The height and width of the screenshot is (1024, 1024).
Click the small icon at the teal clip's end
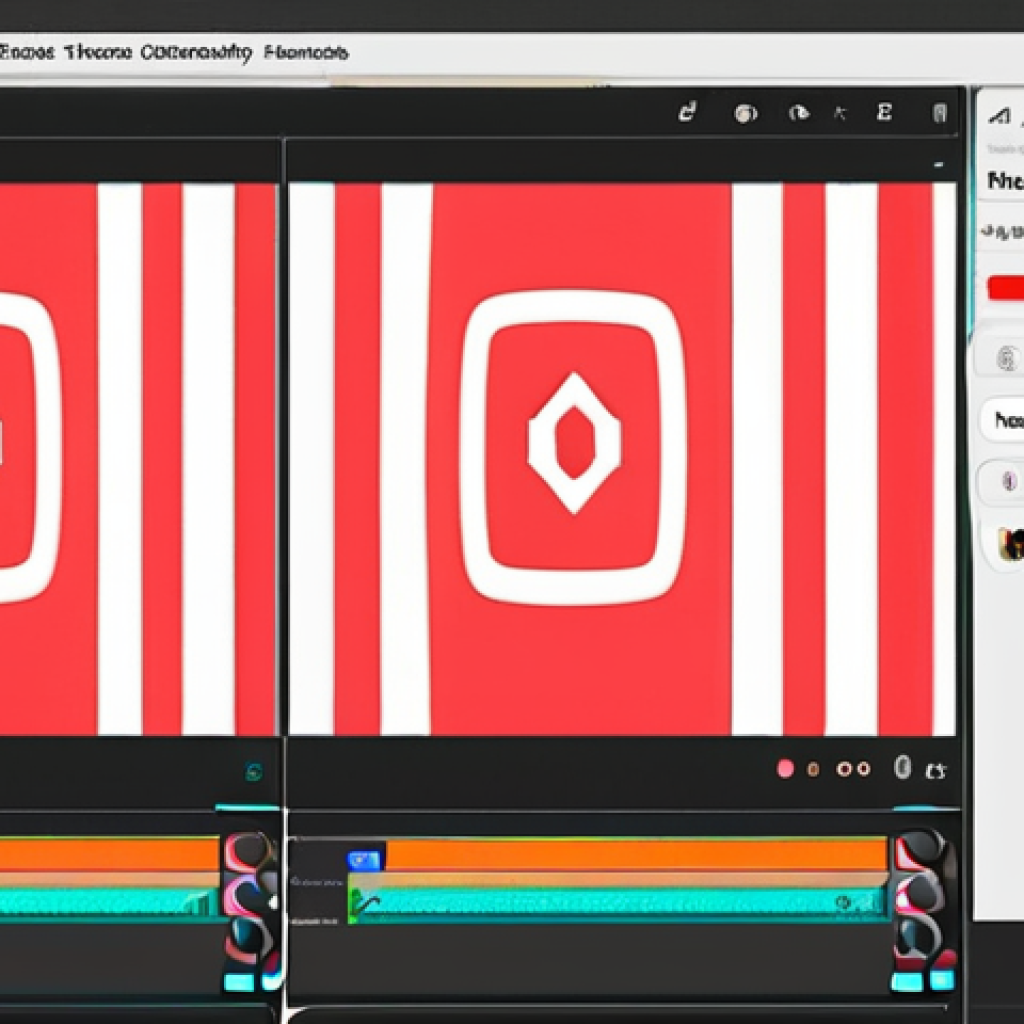(844, 903)
